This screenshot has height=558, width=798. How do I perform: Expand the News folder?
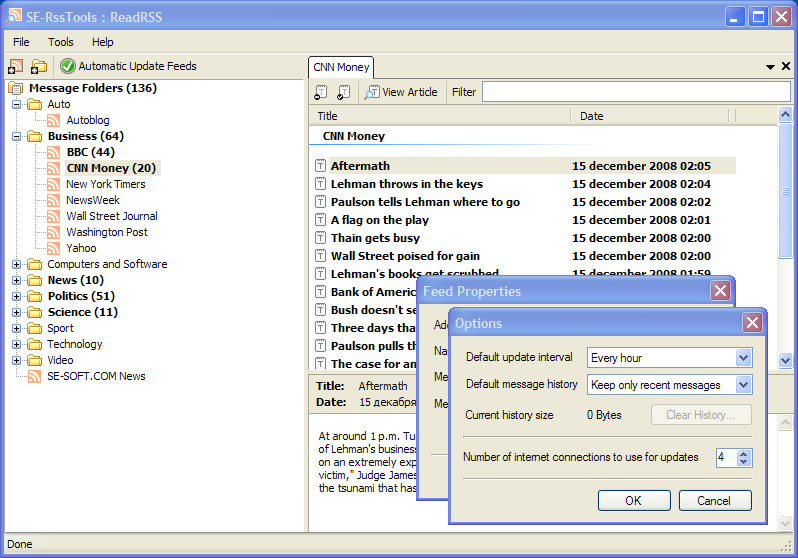click(x=17, y=281)
